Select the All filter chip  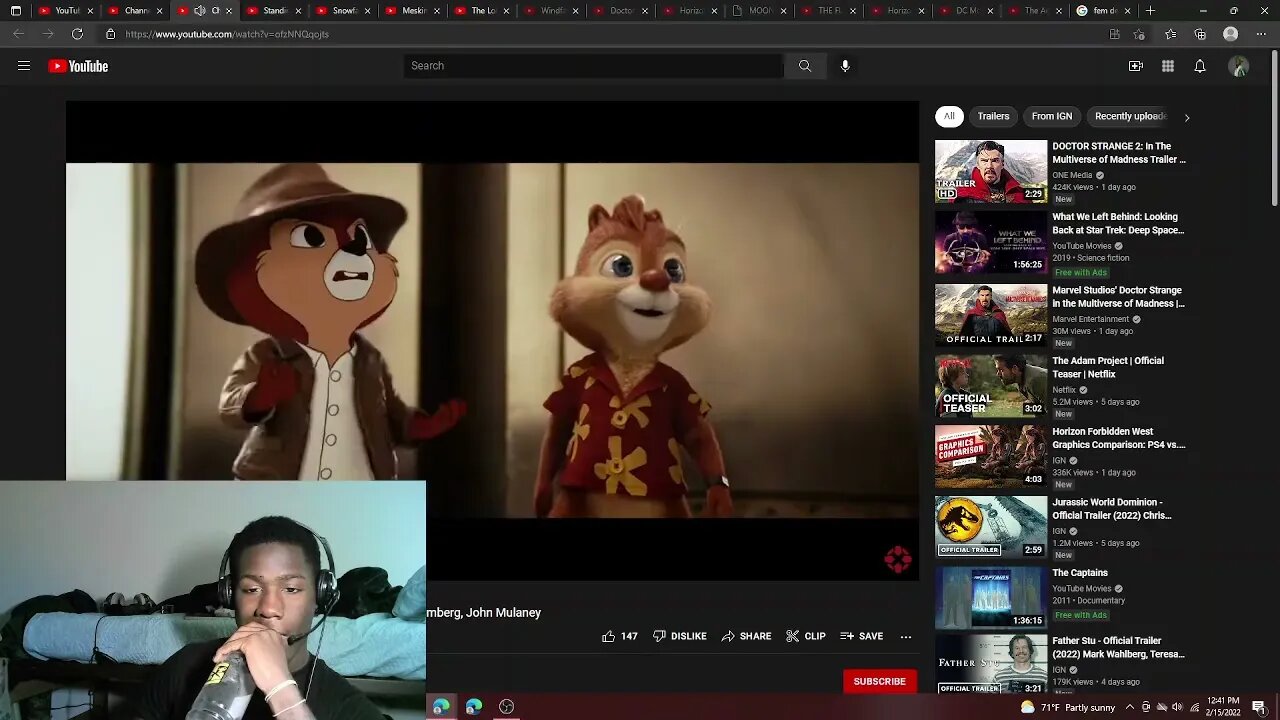click(x=949, y=116)
